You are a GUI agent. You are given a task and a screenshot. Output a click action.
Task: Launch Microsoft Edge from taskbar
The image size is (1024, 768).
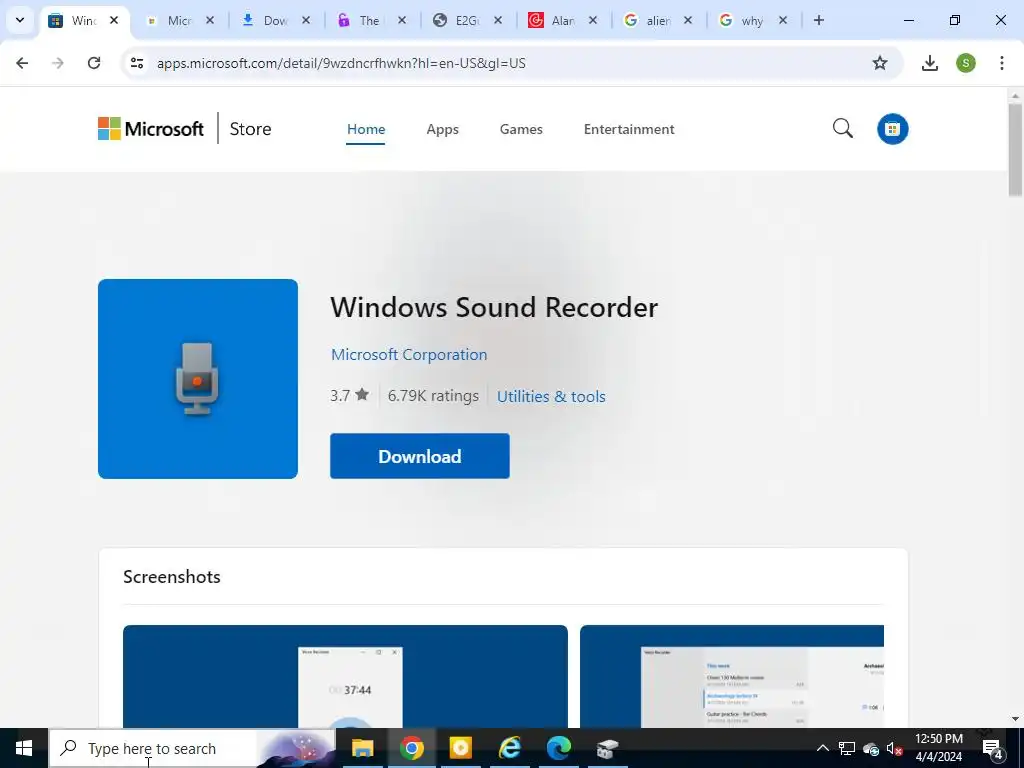[558, 748]
